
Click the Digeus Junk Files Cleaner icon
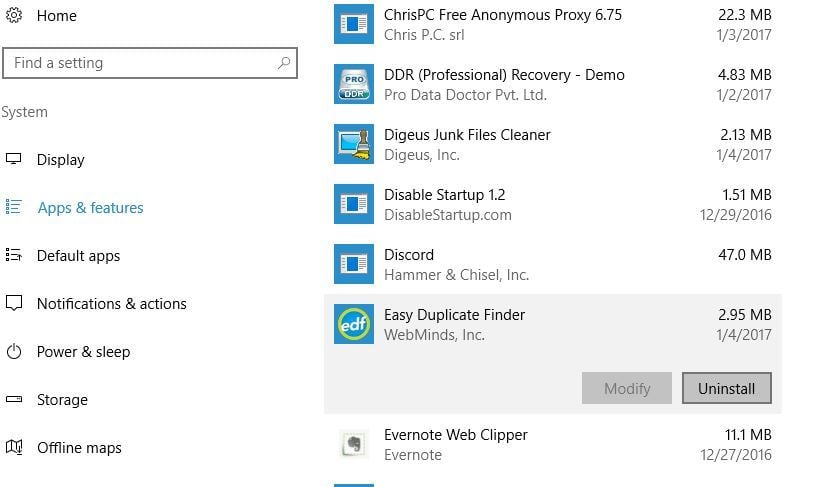[x=354, y=144]
